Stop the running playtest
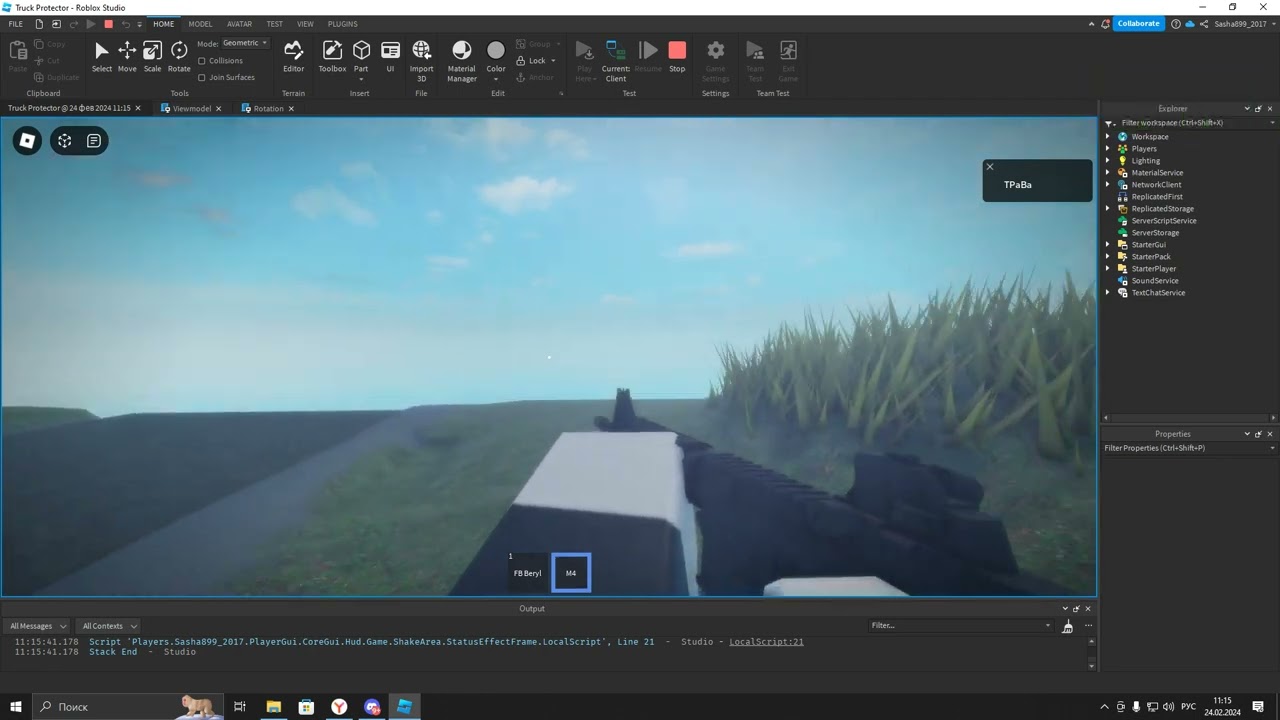 pyautogui.click(x=677, y=57)
